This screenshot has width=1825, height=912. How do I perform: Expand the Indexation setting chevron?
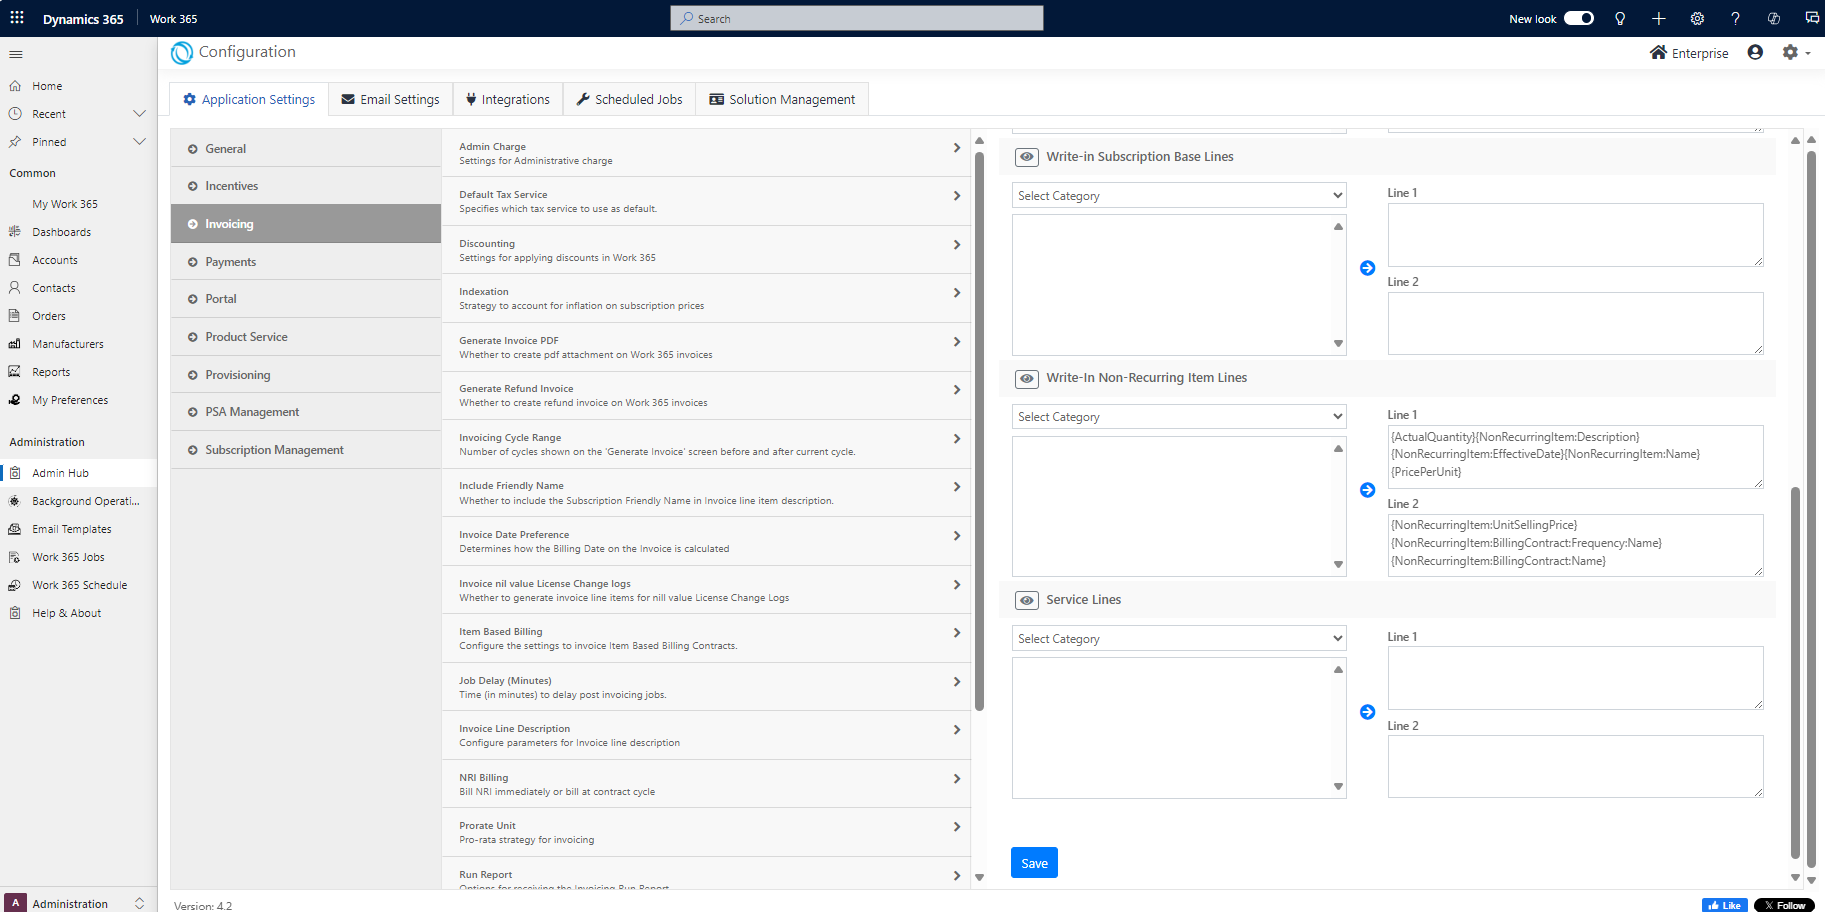(957, 293)
